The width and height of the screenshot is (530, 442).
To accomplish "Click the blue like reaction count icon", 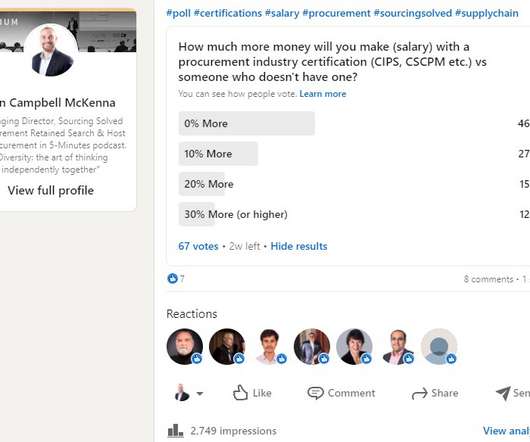I will [172, 278].
